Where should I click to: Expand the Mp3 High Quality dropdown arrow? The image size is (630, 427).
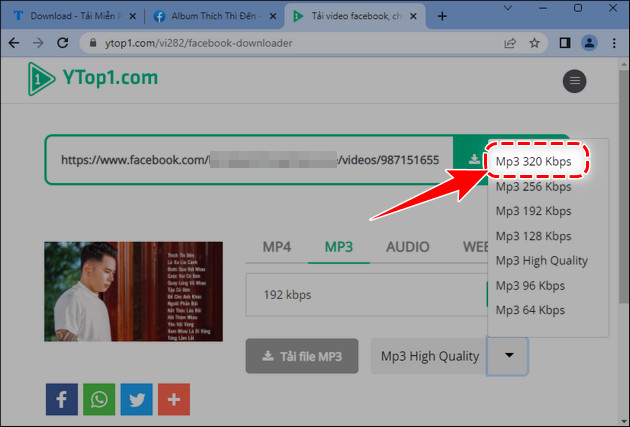tap(508, 355)
